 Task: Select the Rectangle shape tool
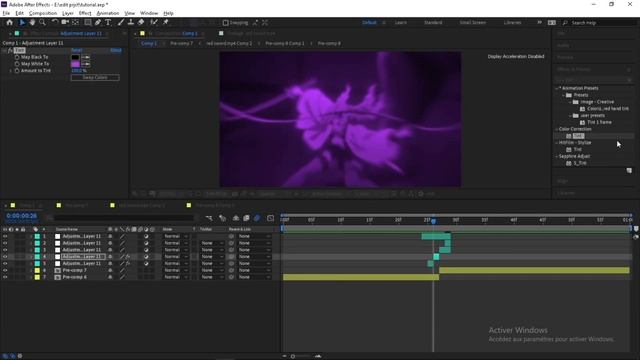[x=88, y=22]
